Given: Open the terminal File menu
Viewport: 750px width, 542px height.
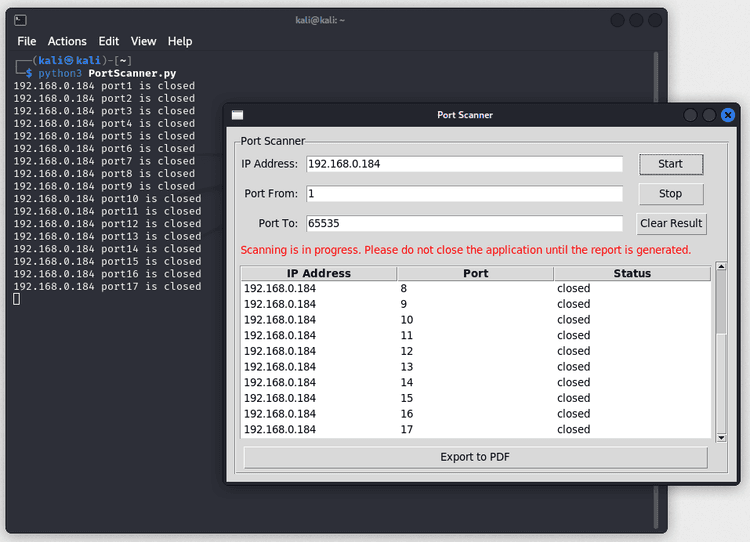Looking at the screenshot, I should pyautogui.click(x=27, y=41).
